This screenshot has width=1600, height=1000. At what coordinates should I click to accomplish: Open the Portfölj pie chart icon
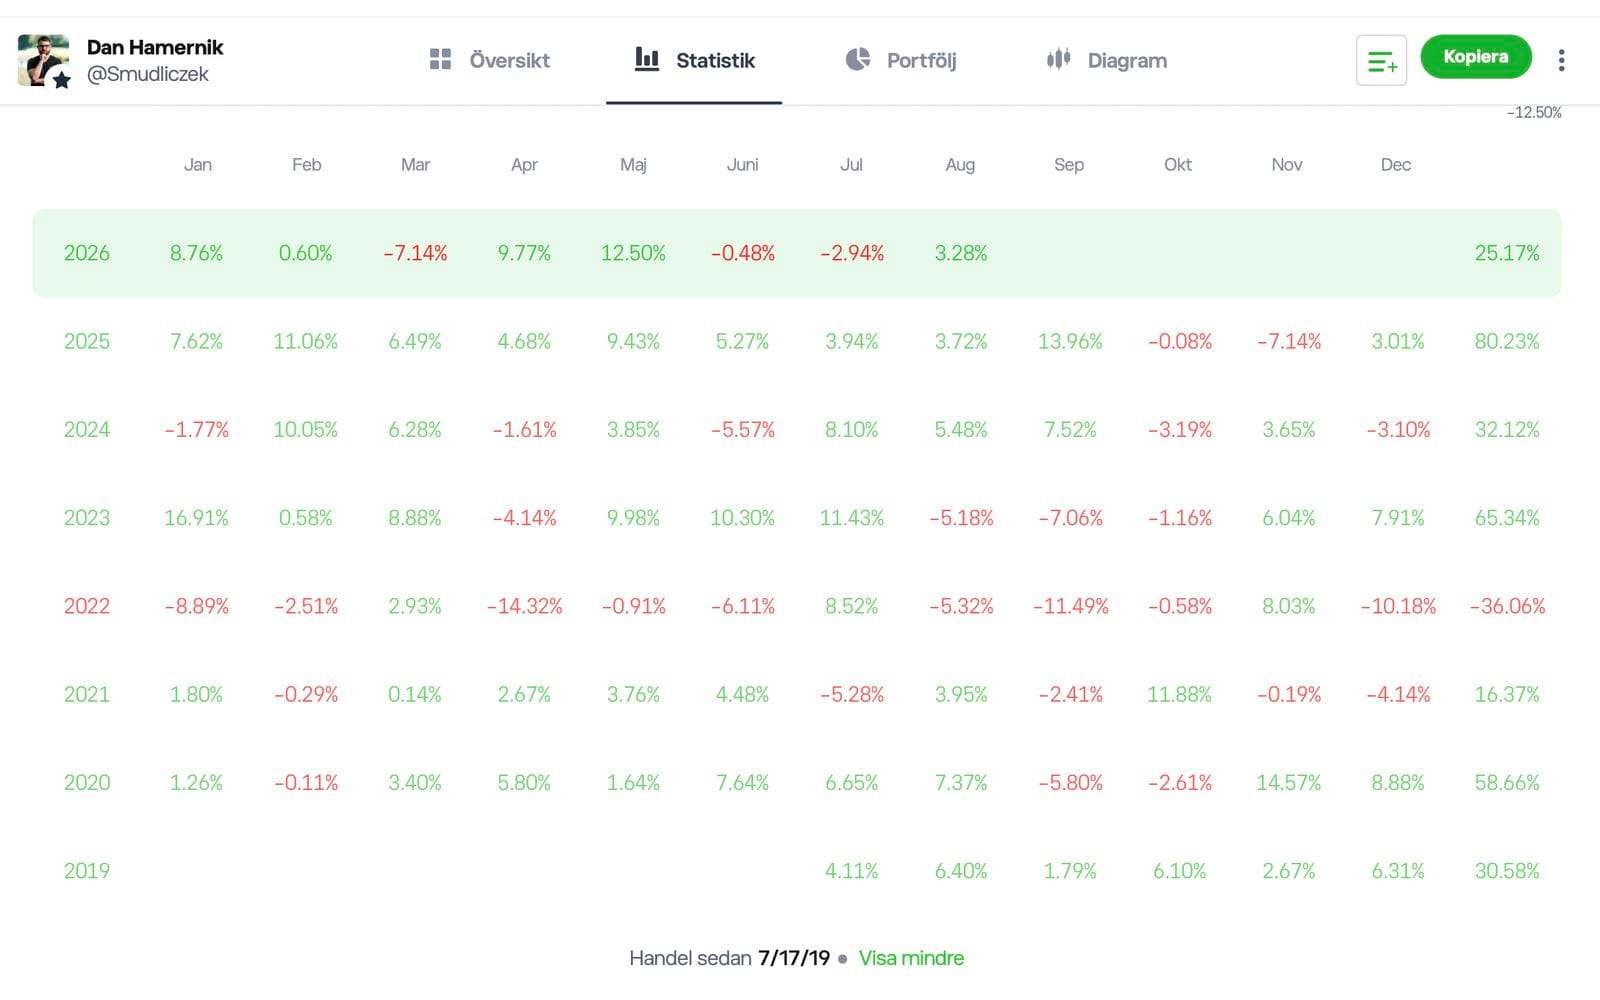(x=858, y=60)
